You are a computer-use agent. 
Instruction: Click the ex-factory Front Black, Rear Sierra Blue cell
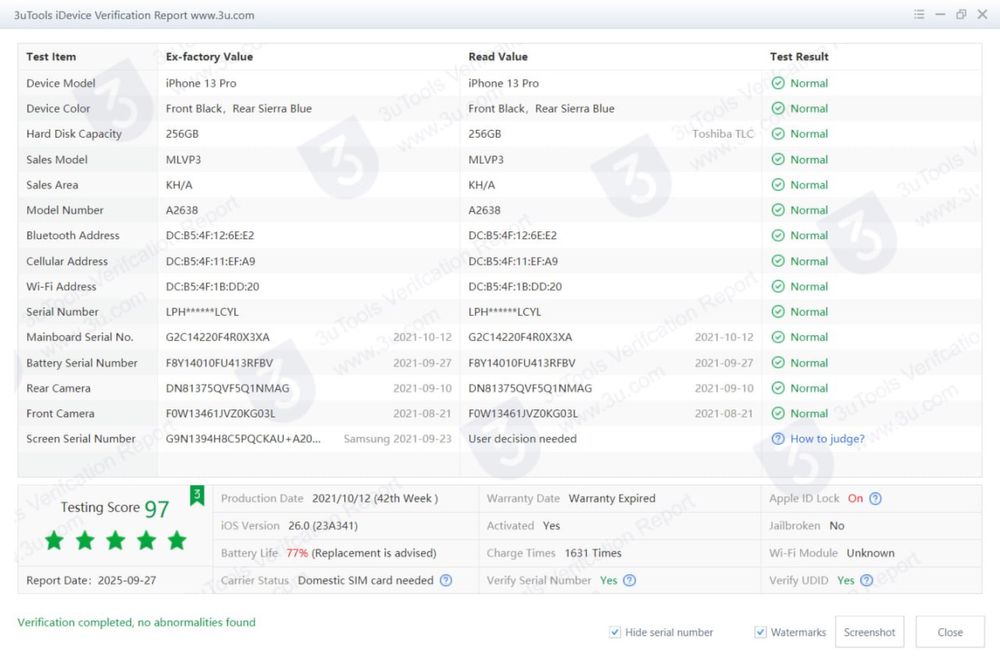(x=239, y=108)
